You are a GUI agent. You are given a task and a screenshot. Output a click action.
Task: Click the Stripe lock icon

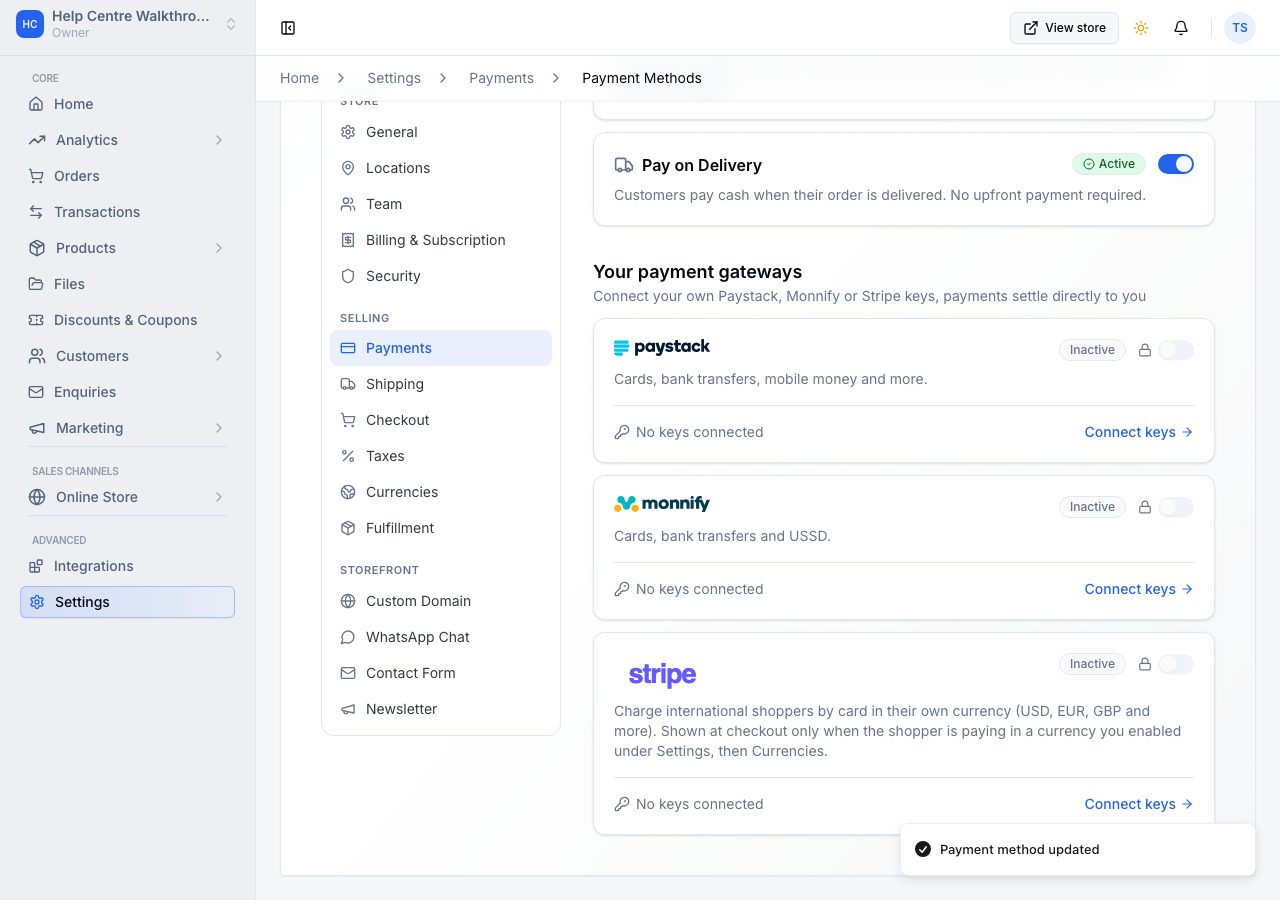(1145, 664)
